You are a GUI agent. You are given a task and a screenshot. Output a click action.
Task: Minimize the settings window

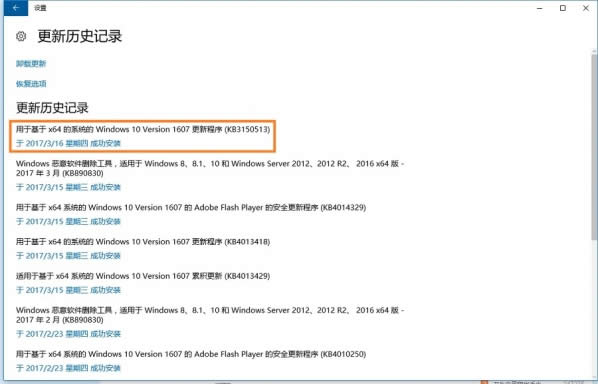tap(540, 8)
